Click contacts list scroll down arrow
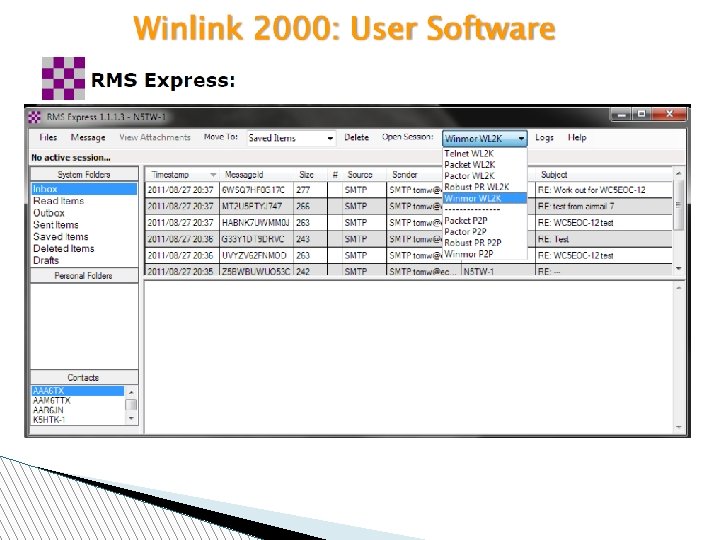Viewport: 720px width, 540px height. pos(131,418)
